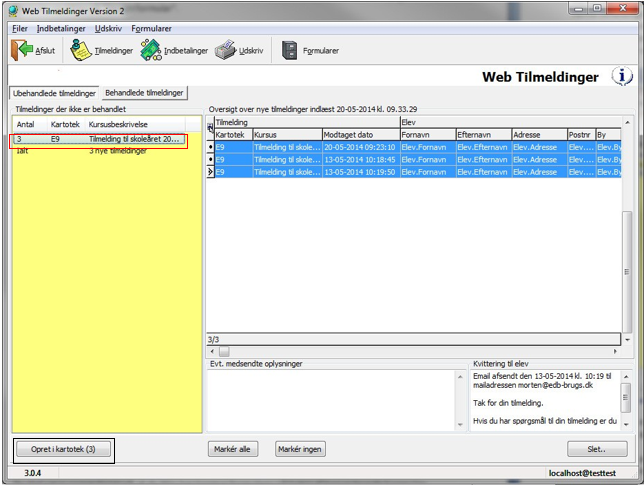The image size is (644, 489).
Task: Click the Markér alle button
Action: coord(232,449)
